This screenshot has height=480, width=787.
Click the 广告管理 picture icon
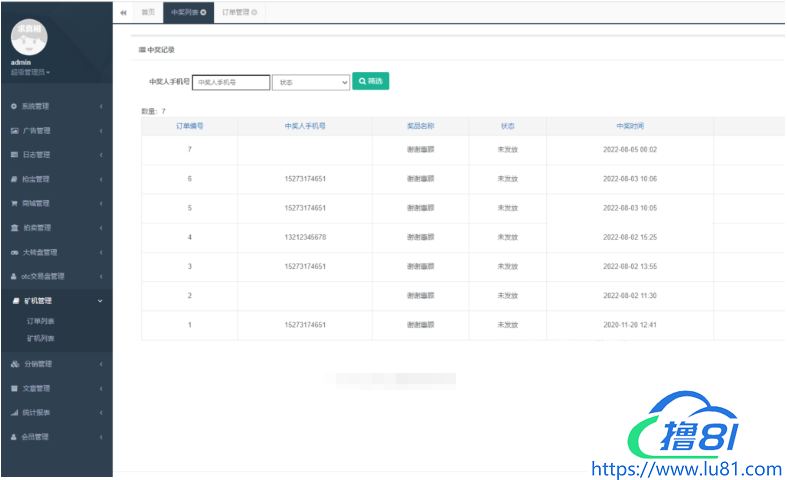14,130
